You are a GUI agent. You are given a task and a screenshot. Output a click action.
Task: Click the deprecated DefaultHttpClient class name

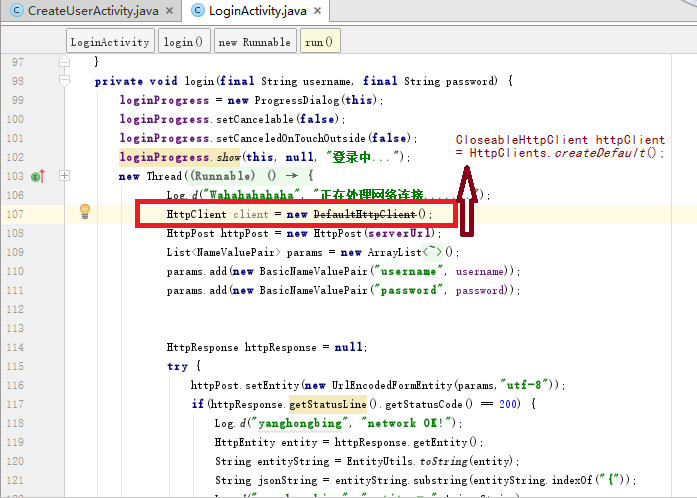pyautogui.click(x=365, y=214)
